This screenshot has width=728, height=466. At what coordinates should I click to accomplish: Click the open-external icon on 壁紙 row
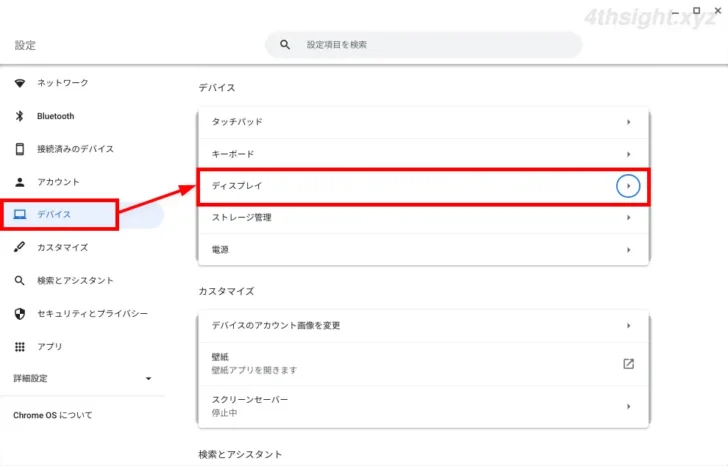click(628, 364)
